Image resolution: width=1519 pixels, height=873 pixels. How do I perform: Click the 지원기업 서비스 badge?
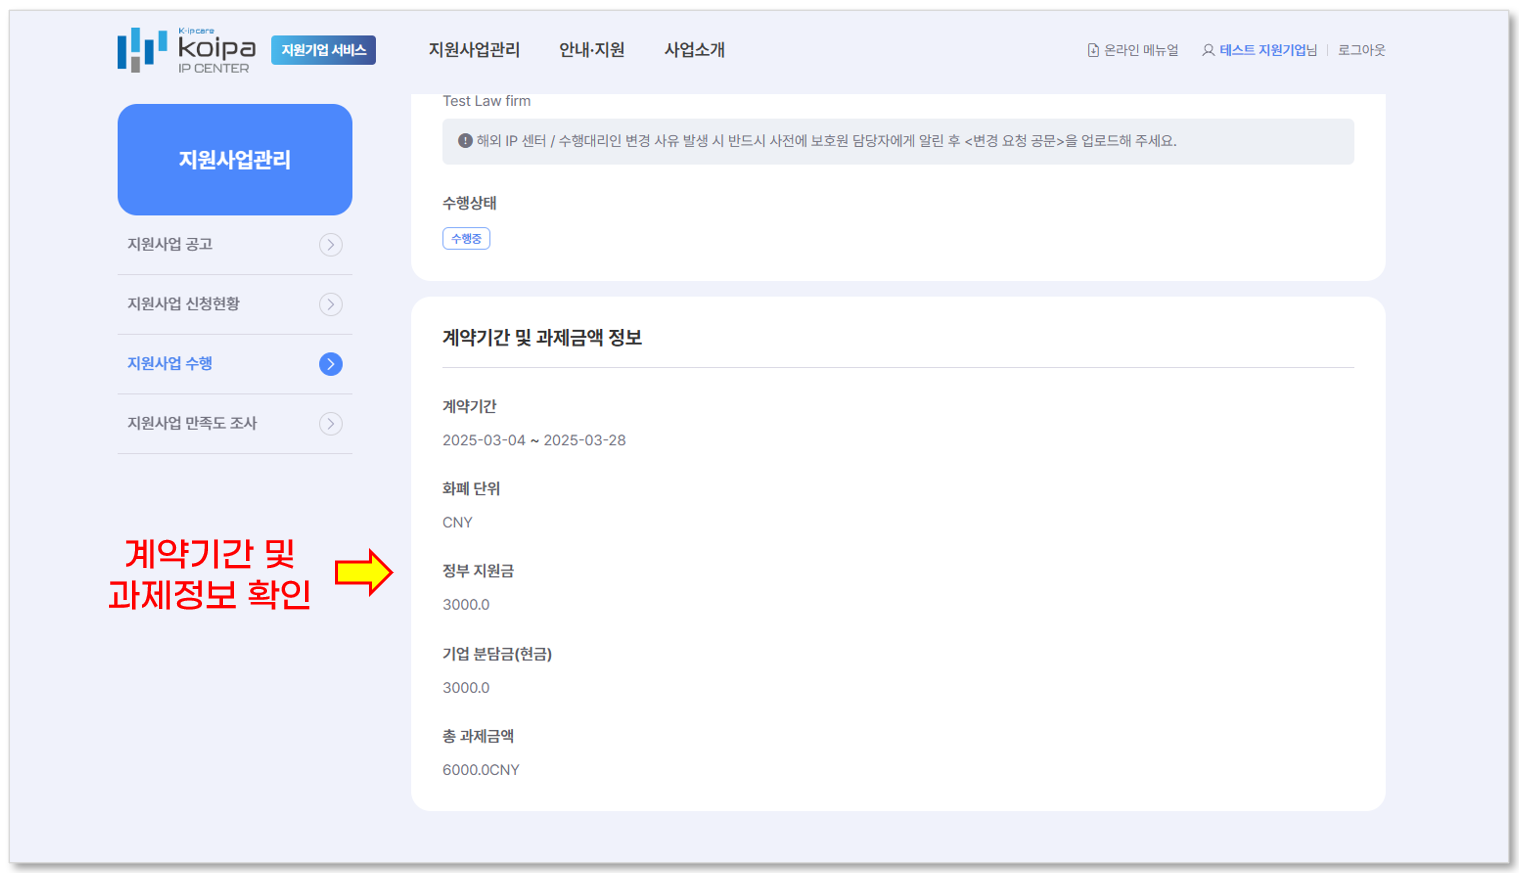pyautogui.click(x=323, y=50)
